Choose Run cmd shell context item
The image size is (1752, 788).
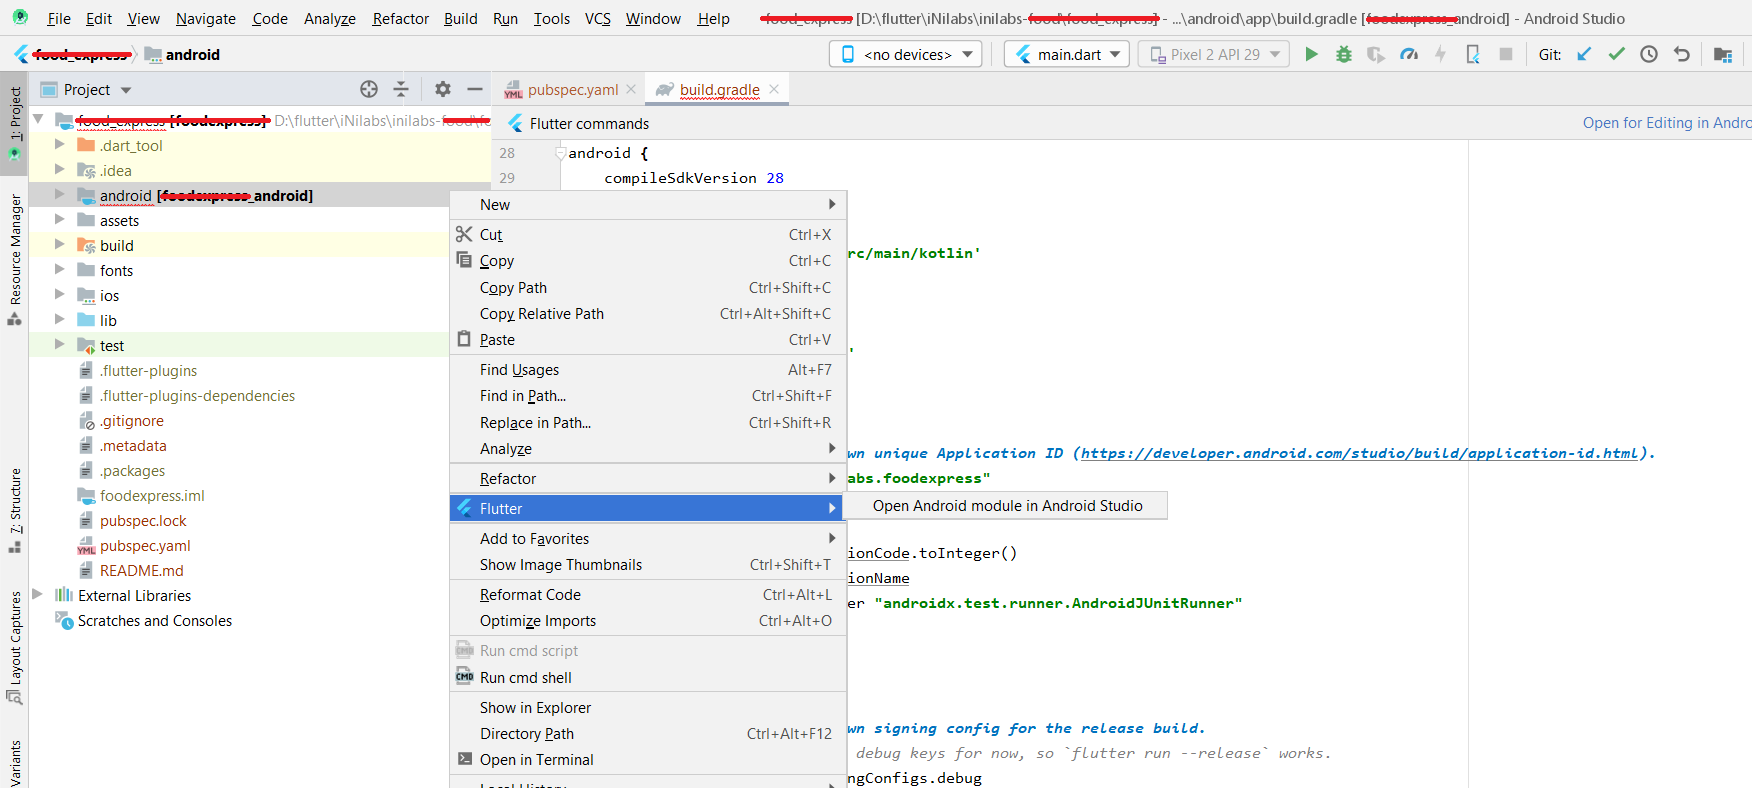(647, 677)
